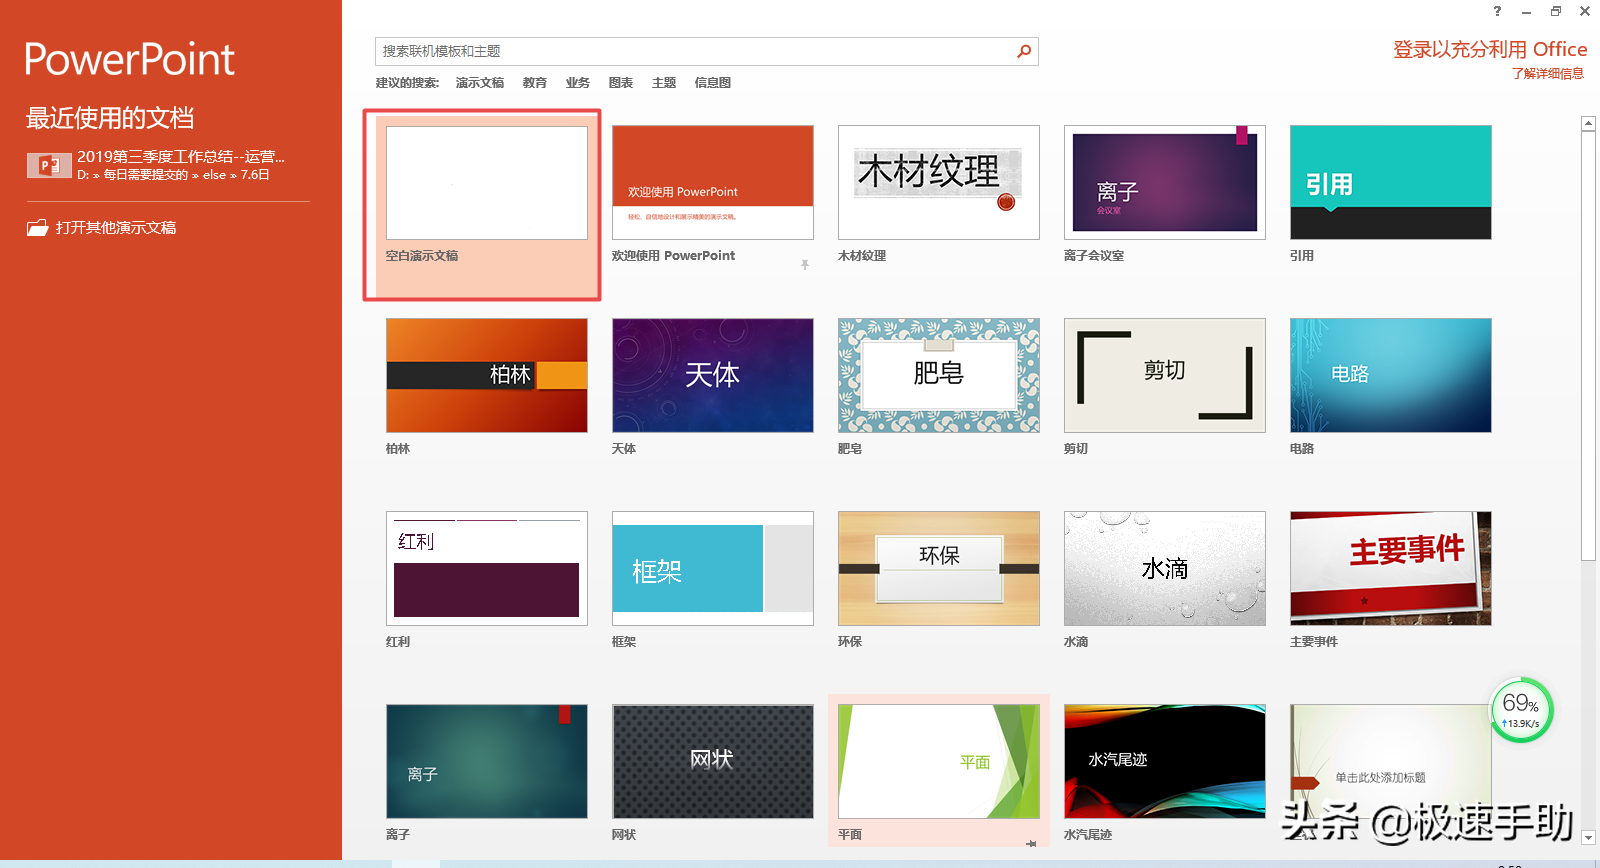Choose the 肥皂 template

tap(939, 376)
